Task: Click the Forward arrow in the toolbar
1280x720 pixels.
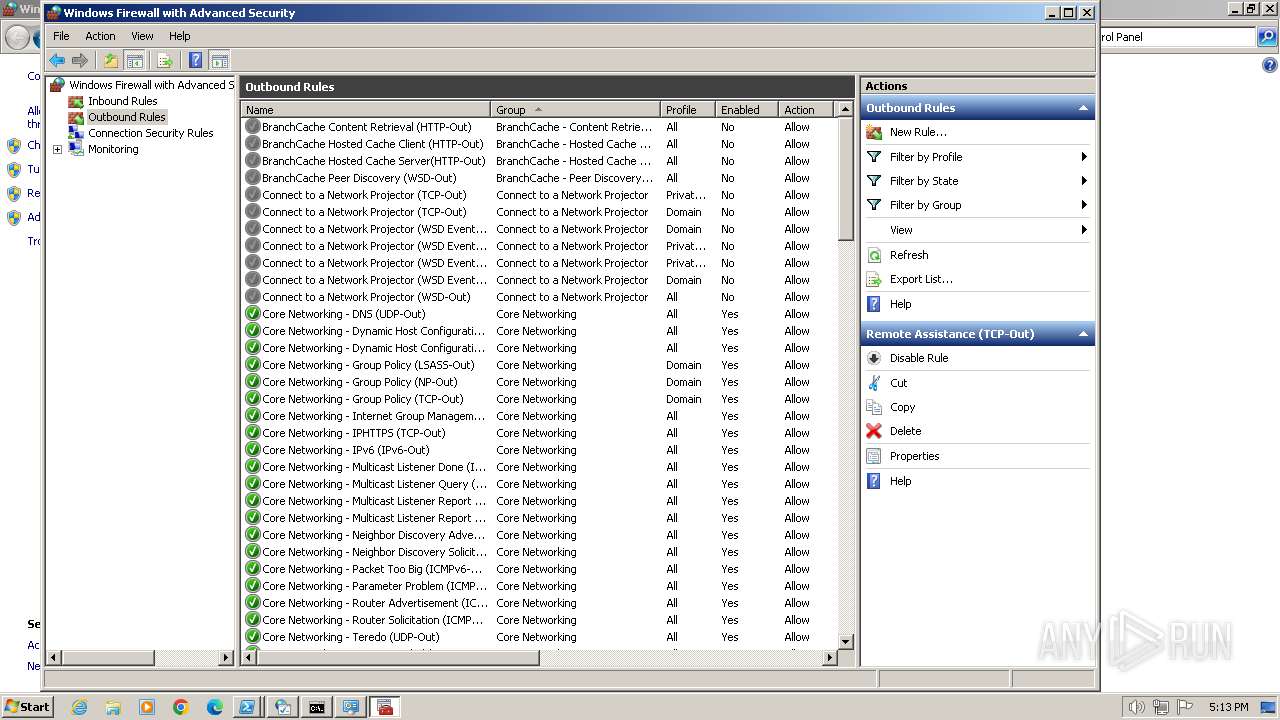Action: (x=80, y=61)
